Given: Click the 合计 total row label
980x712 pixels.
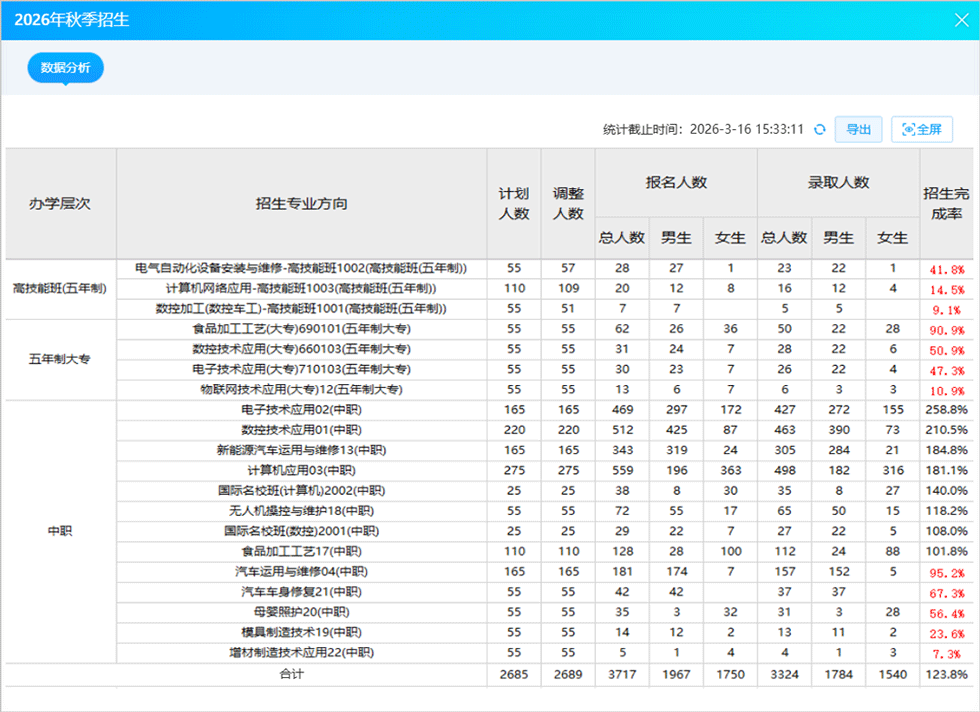Looking at the screenshot, I should click(x=292, y=674).
